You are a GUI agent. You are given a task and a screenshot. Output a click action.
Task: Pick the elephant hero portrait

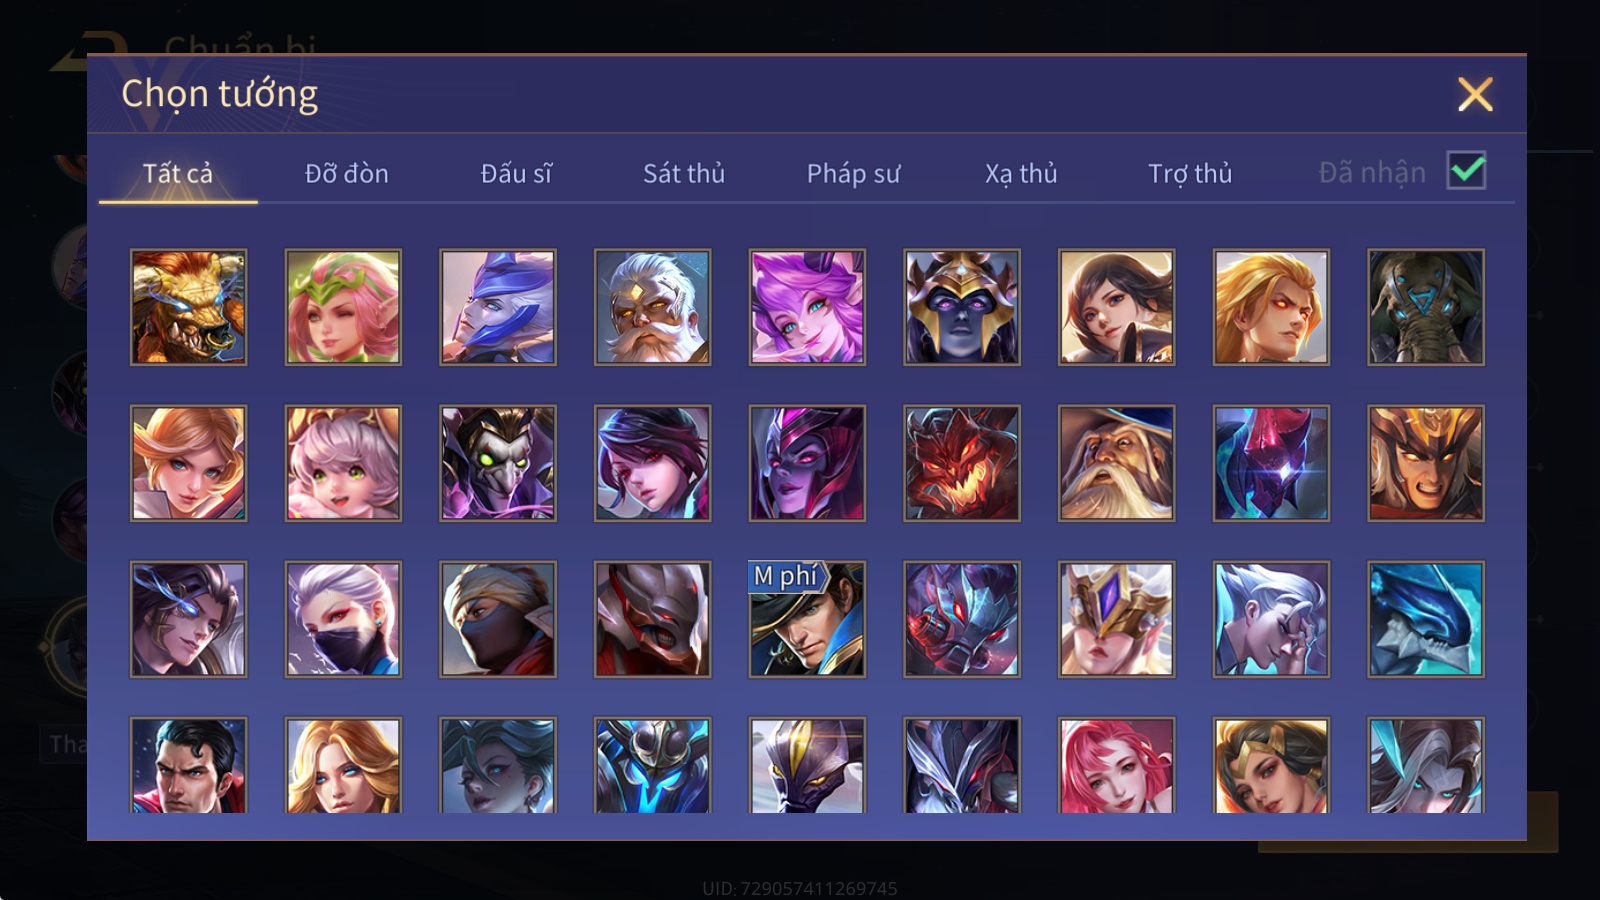click(x=1426, y=307)
